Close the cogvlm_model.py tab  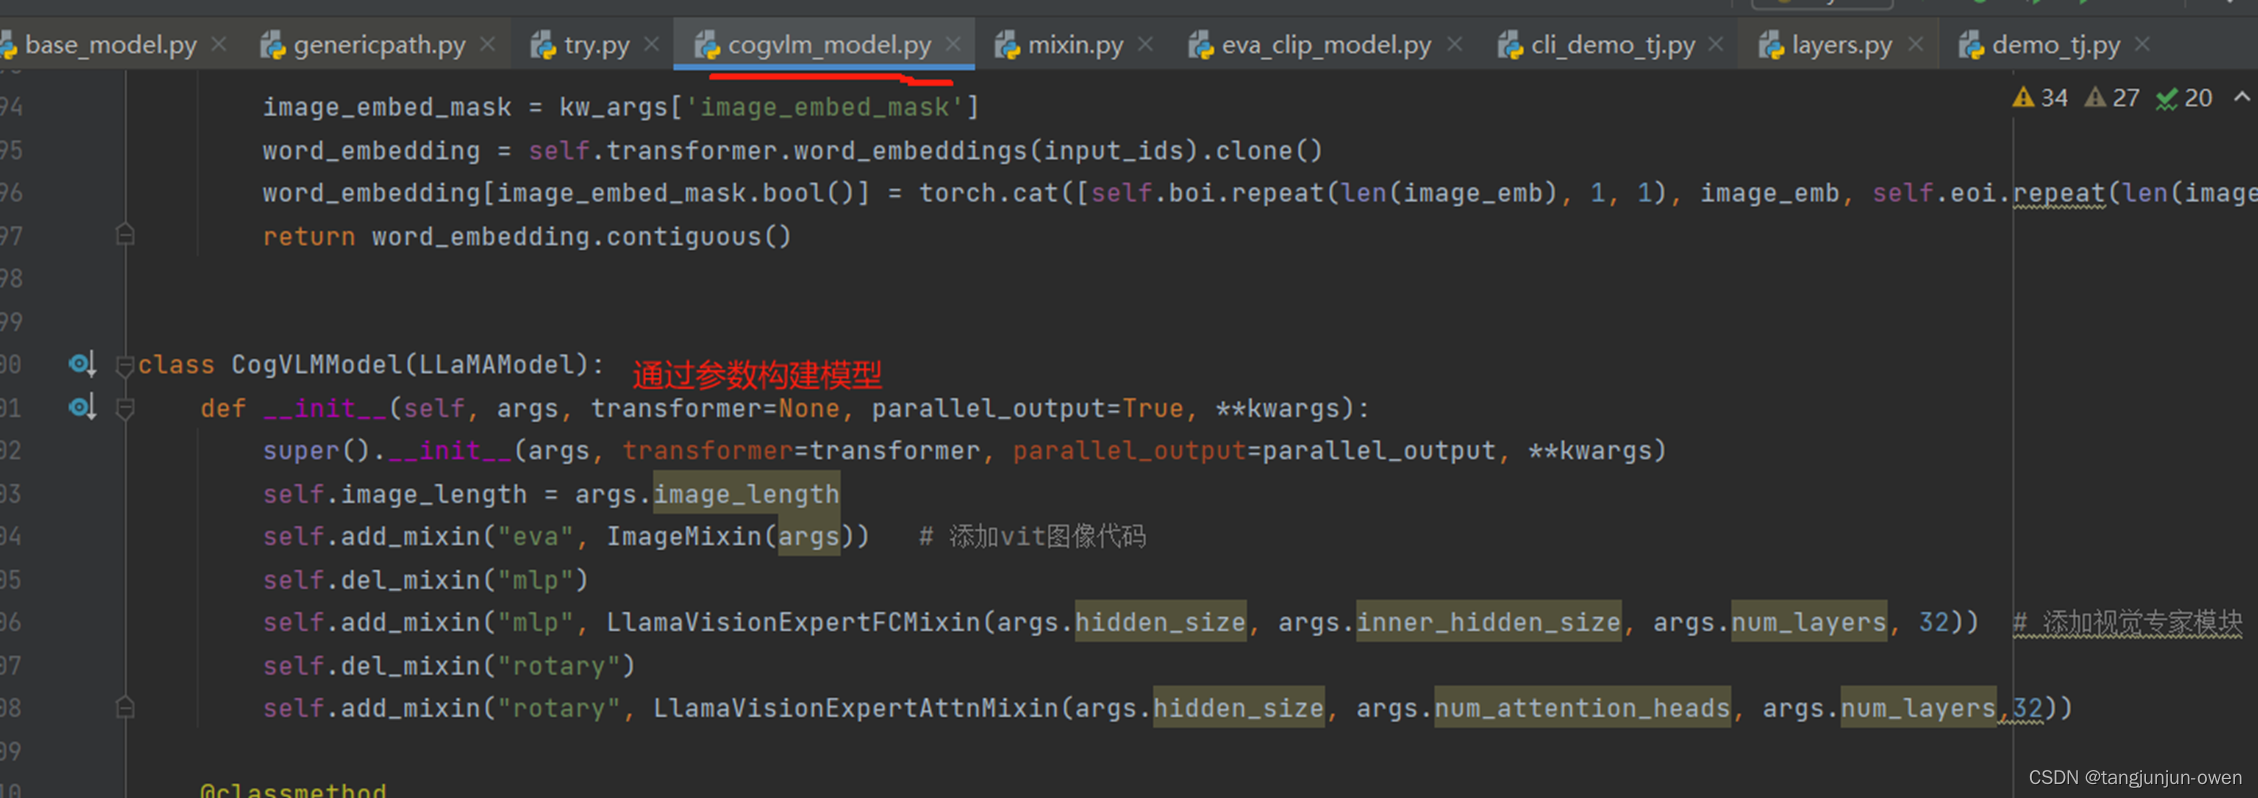pos(953,45)
